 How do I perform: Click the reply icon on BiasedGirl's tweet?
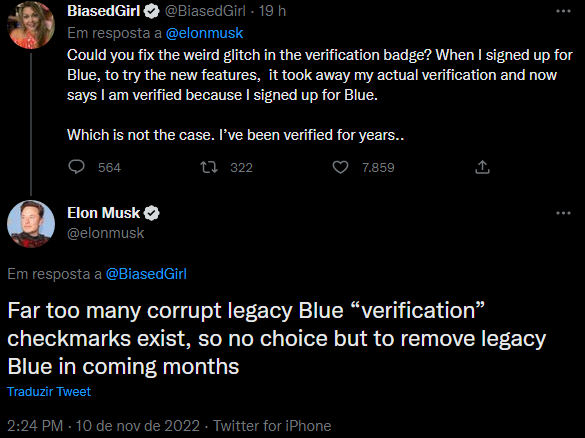pos(76,167)
